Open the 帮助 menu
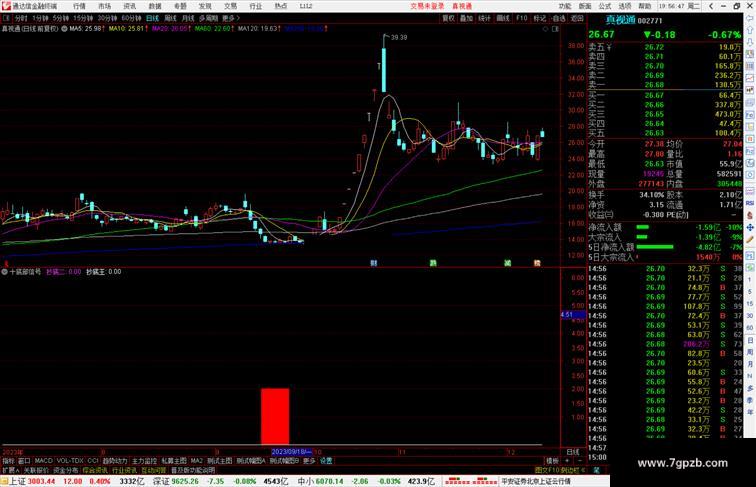The height and width of the screenshot is (487, 756). pos(645,6)
